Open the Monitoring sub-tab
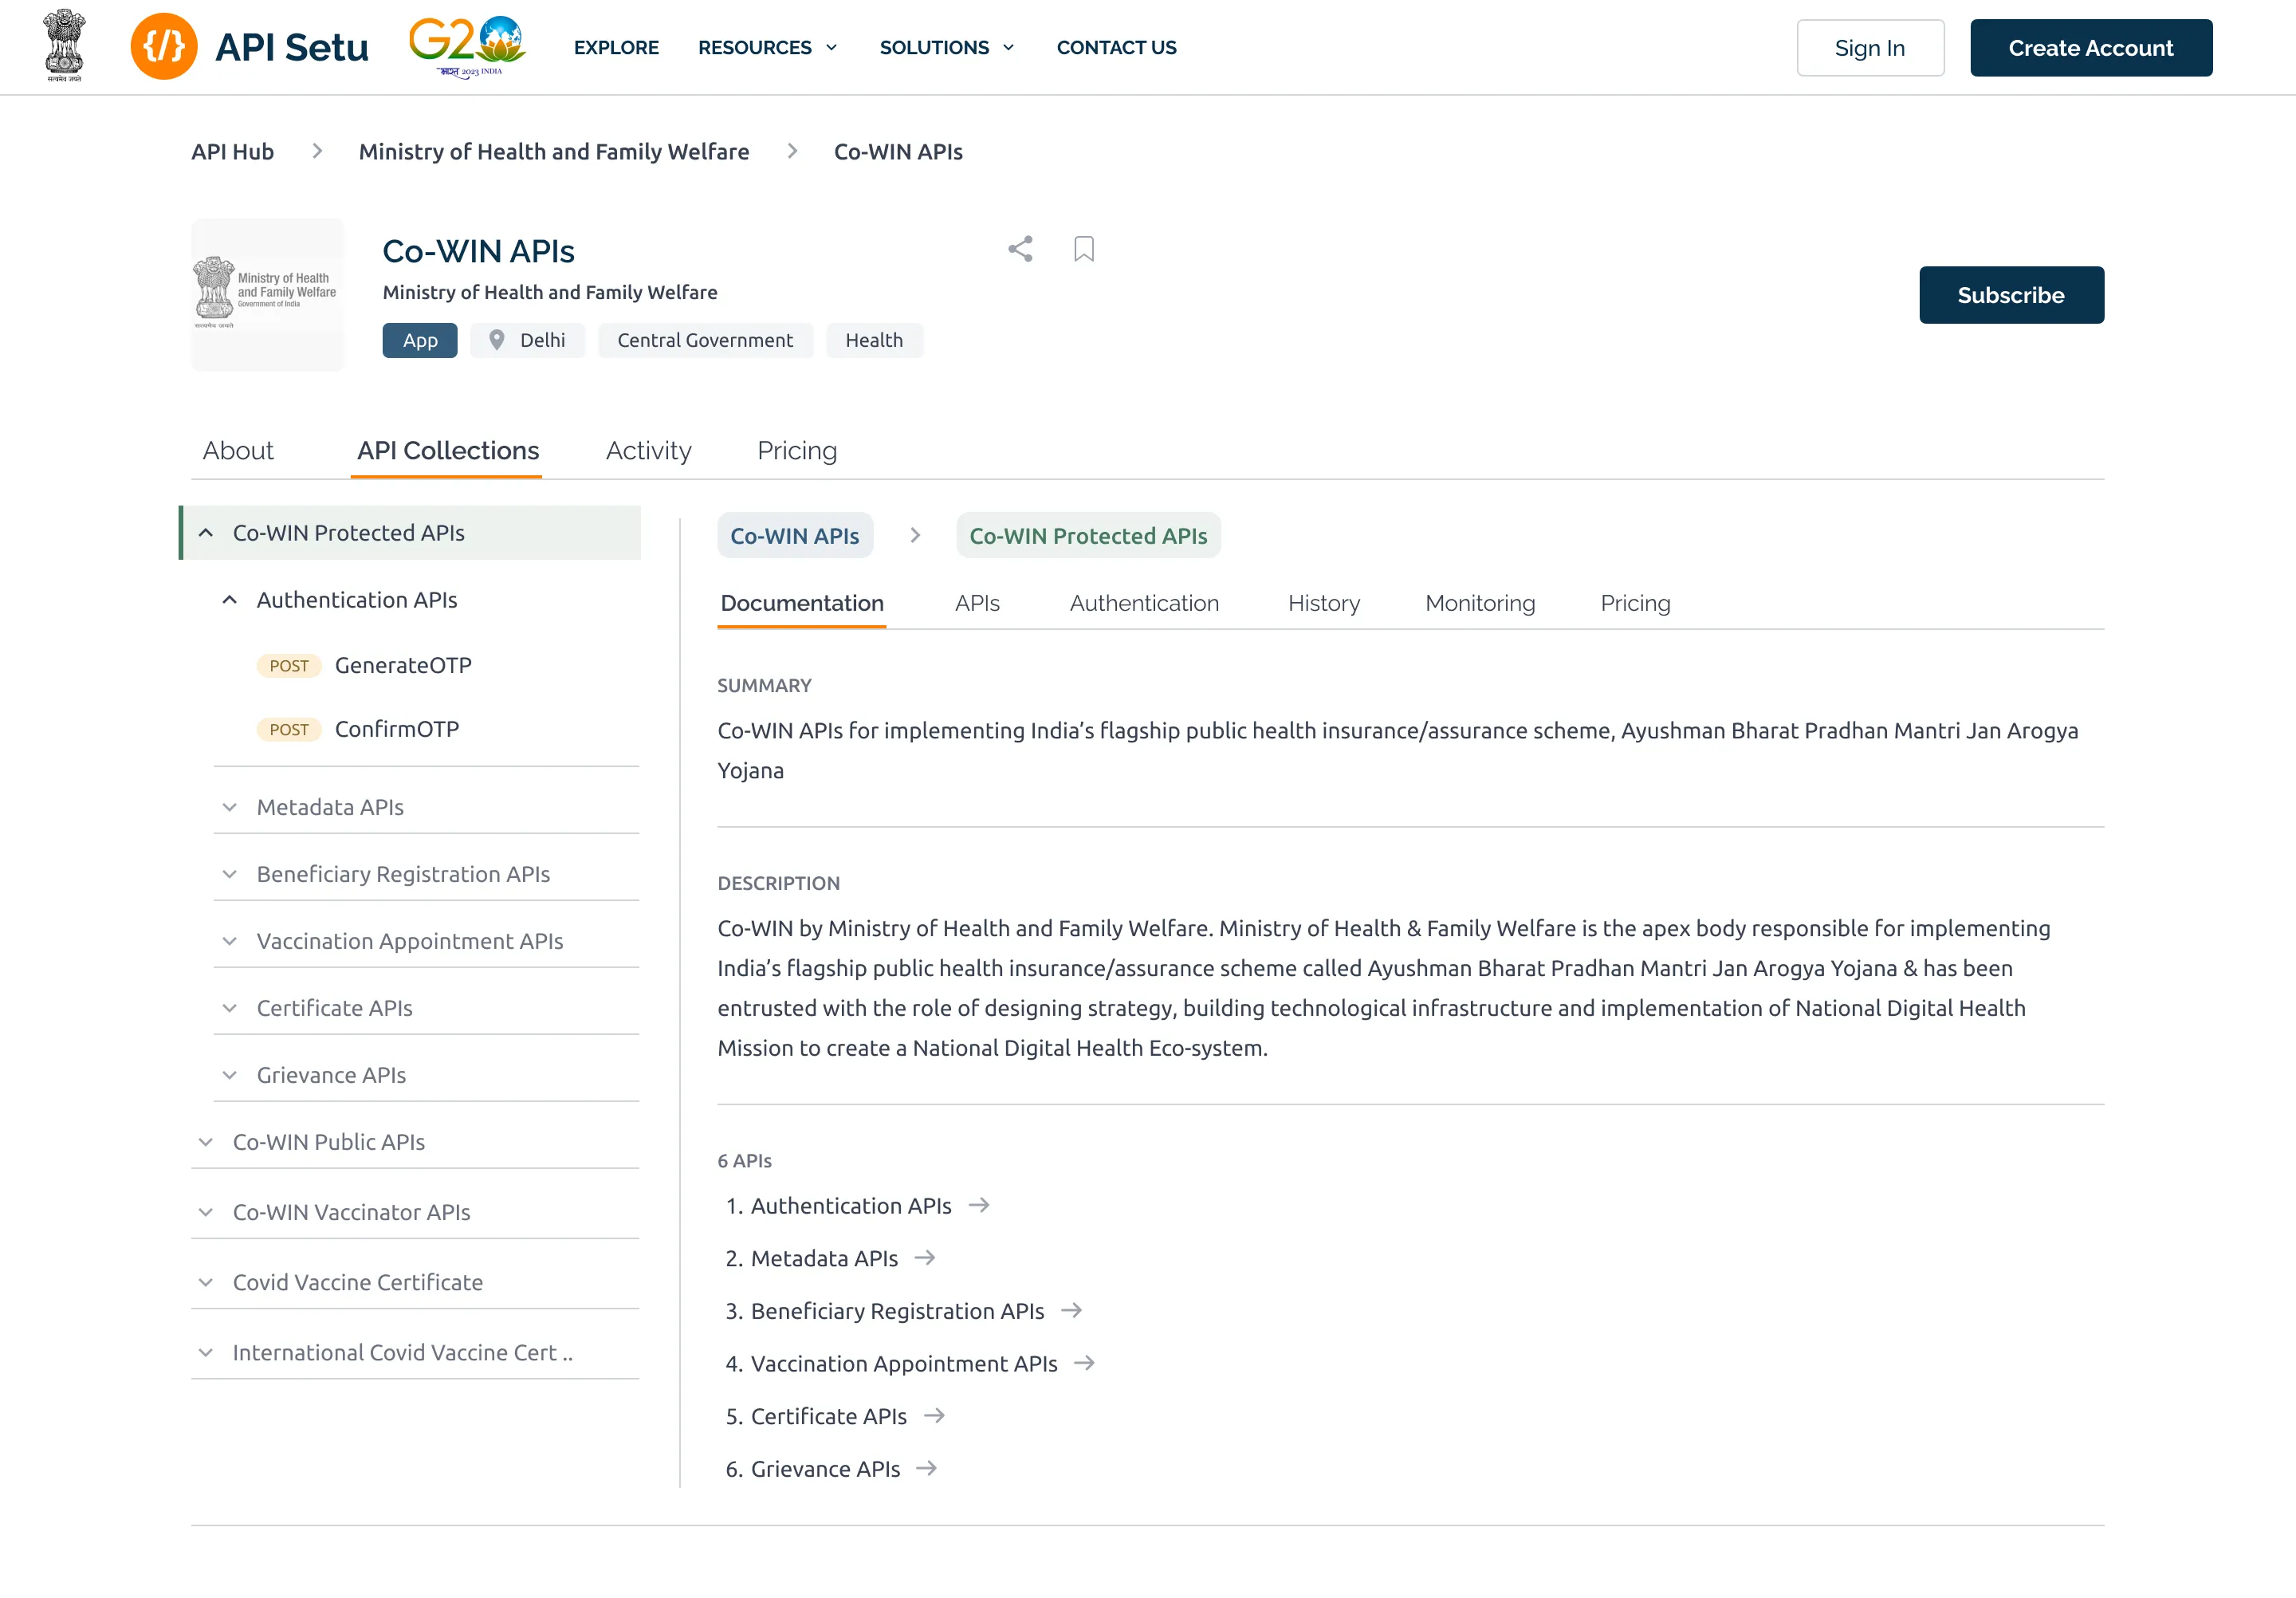2296x1598 pixels. (x=1479, y=603)
